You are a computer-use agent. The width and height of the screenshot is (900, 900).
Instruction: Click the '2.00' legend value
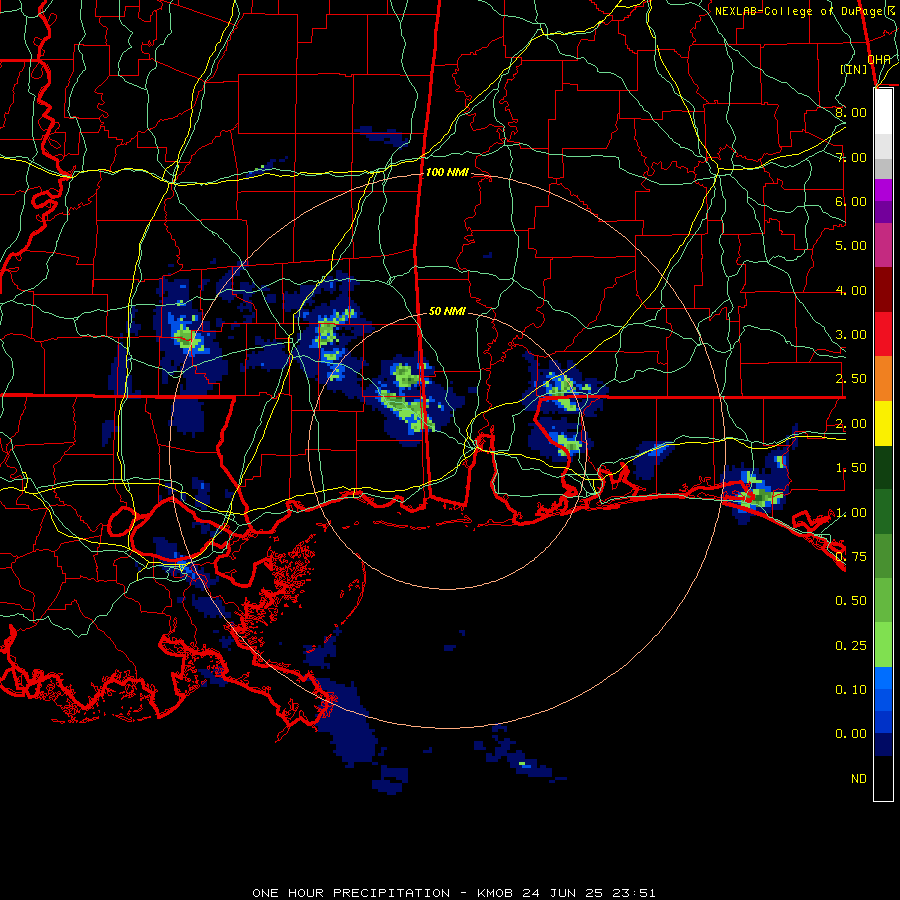(851, 424)
